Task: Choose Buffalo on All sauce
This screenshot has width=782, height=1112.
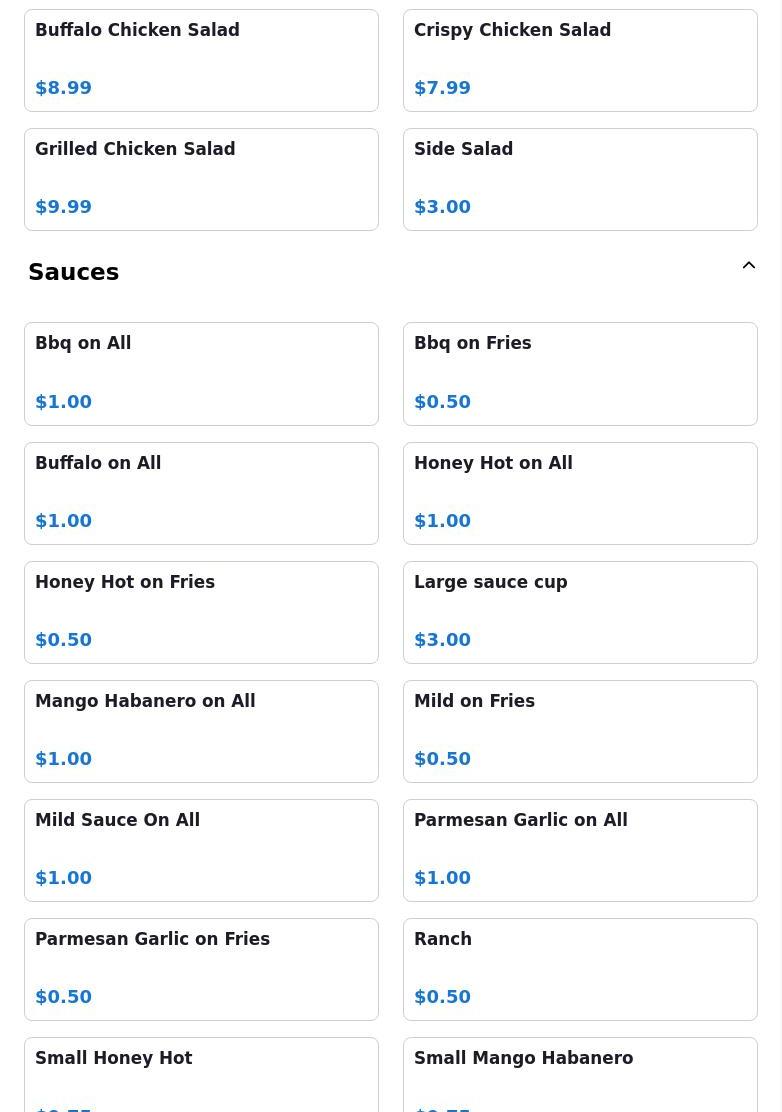Action: coord(201,494)
